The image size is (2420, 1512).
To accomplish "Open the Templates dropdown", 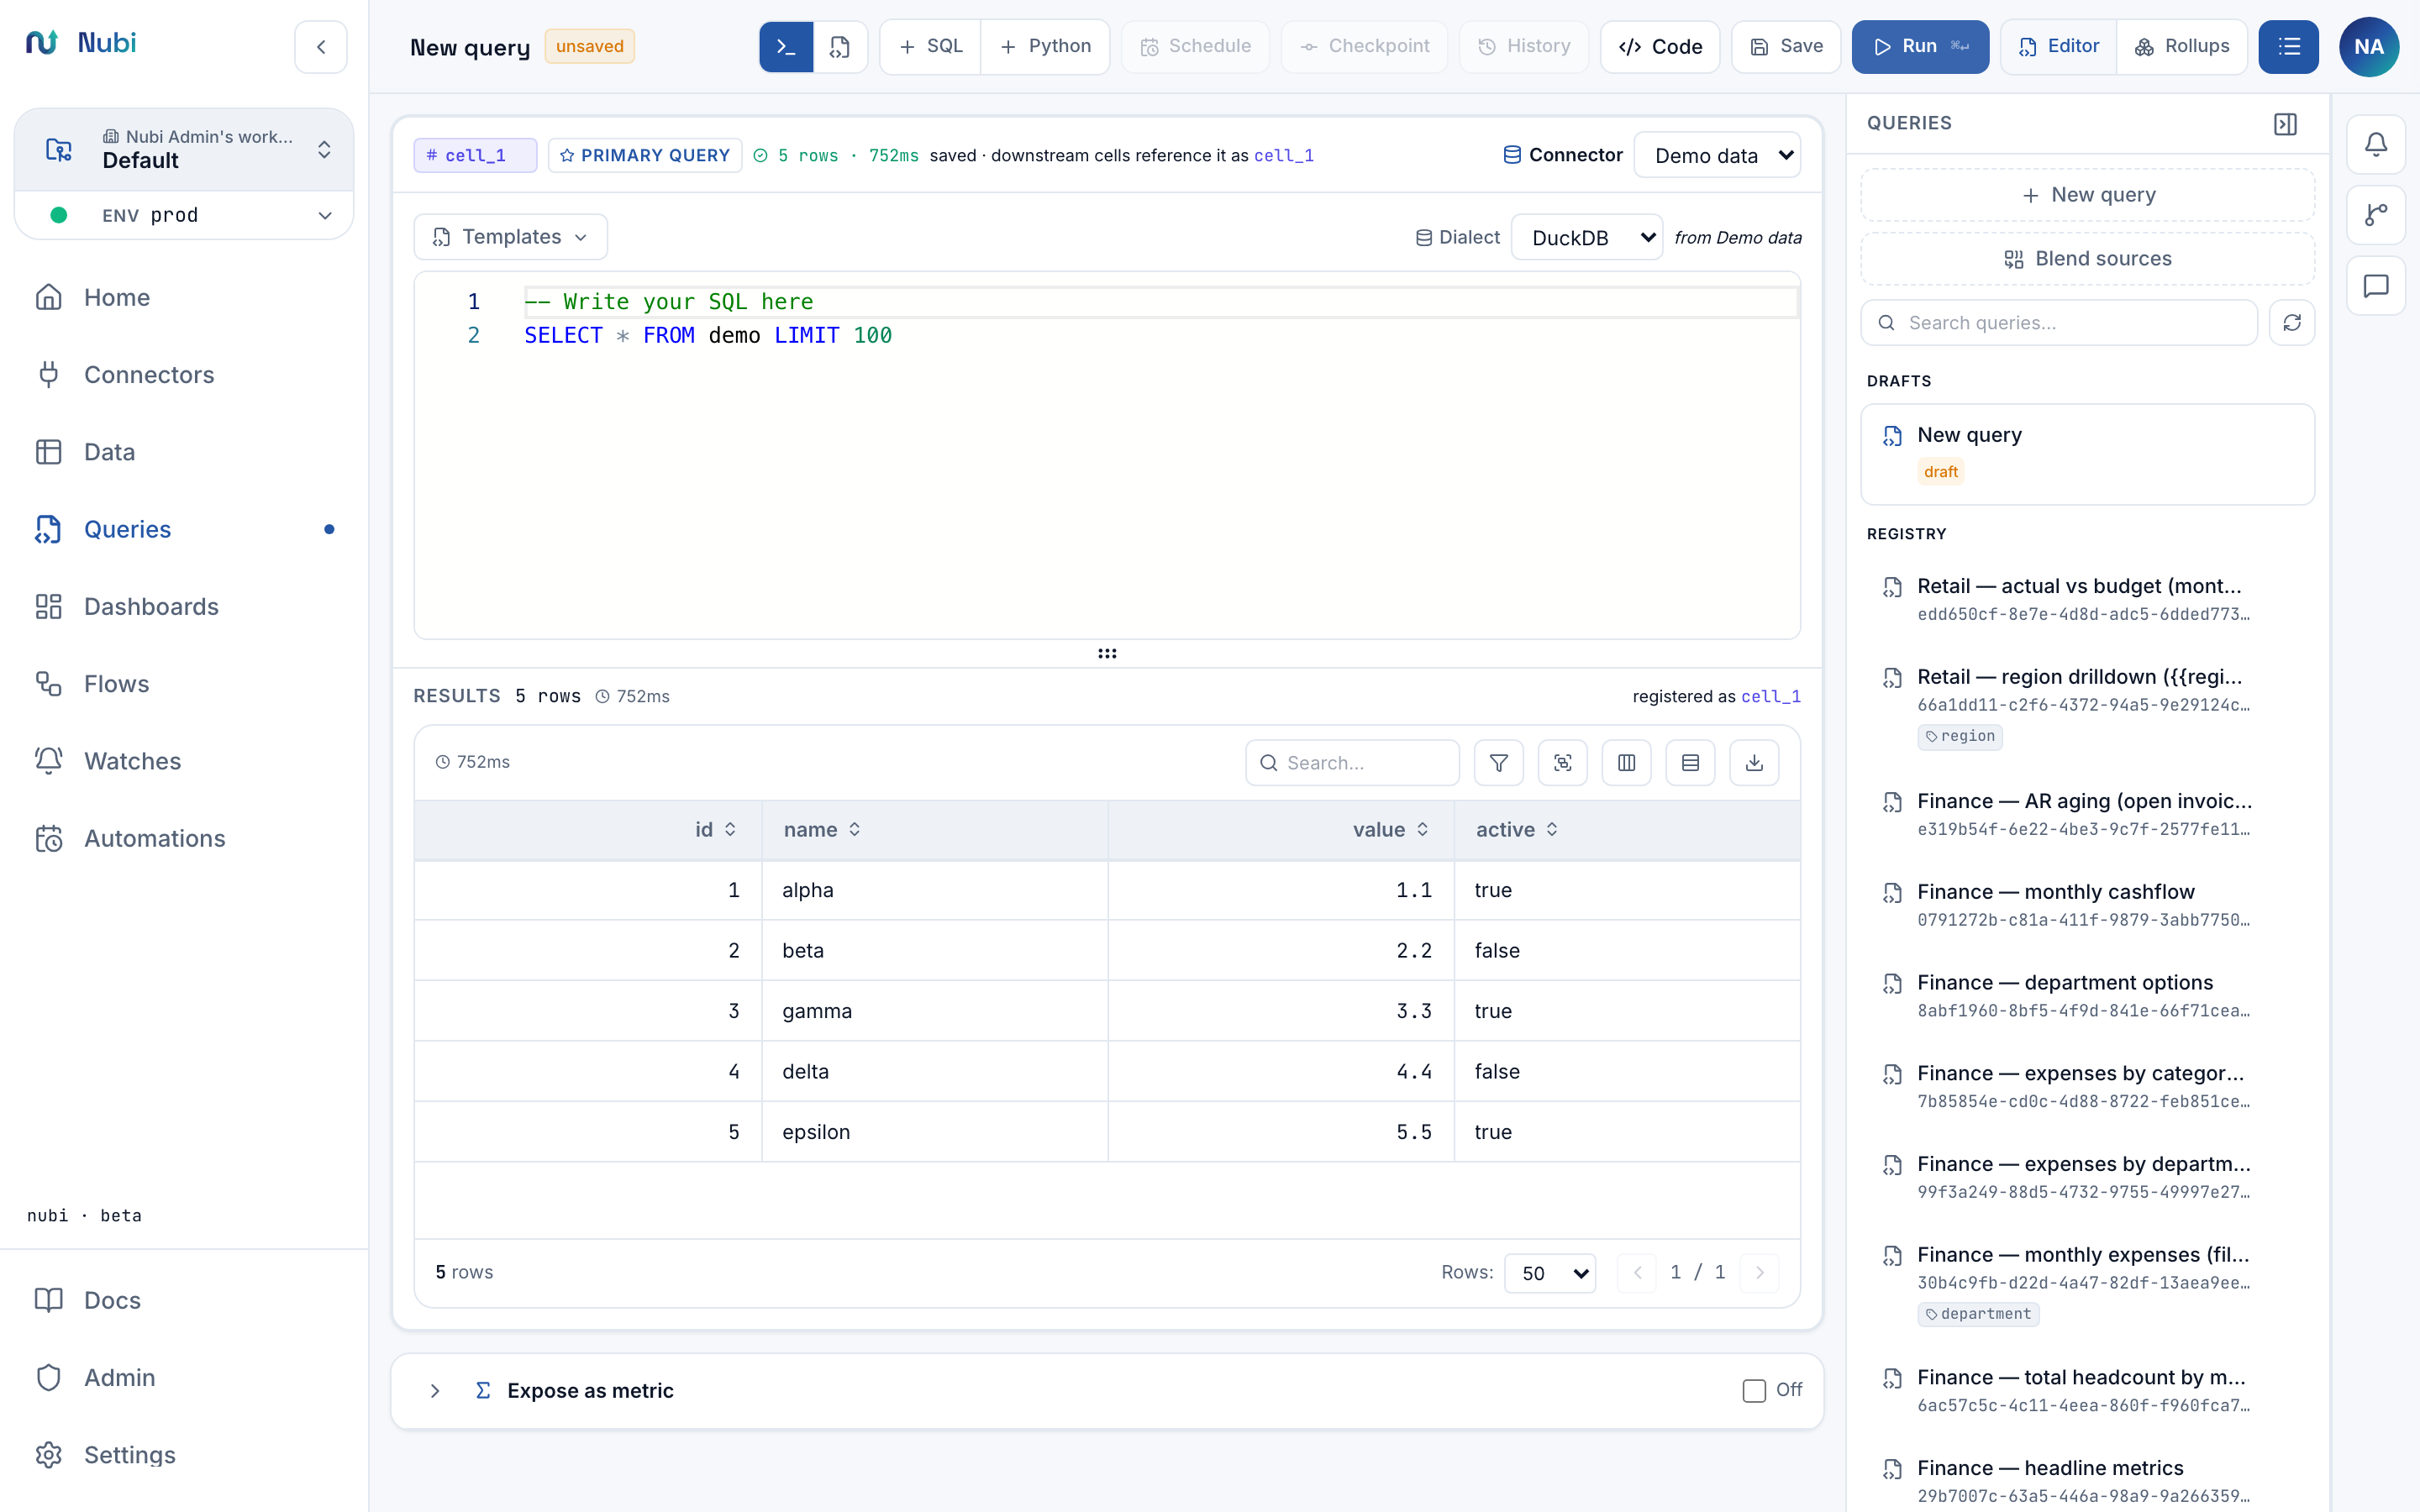I will click(510, 237).
